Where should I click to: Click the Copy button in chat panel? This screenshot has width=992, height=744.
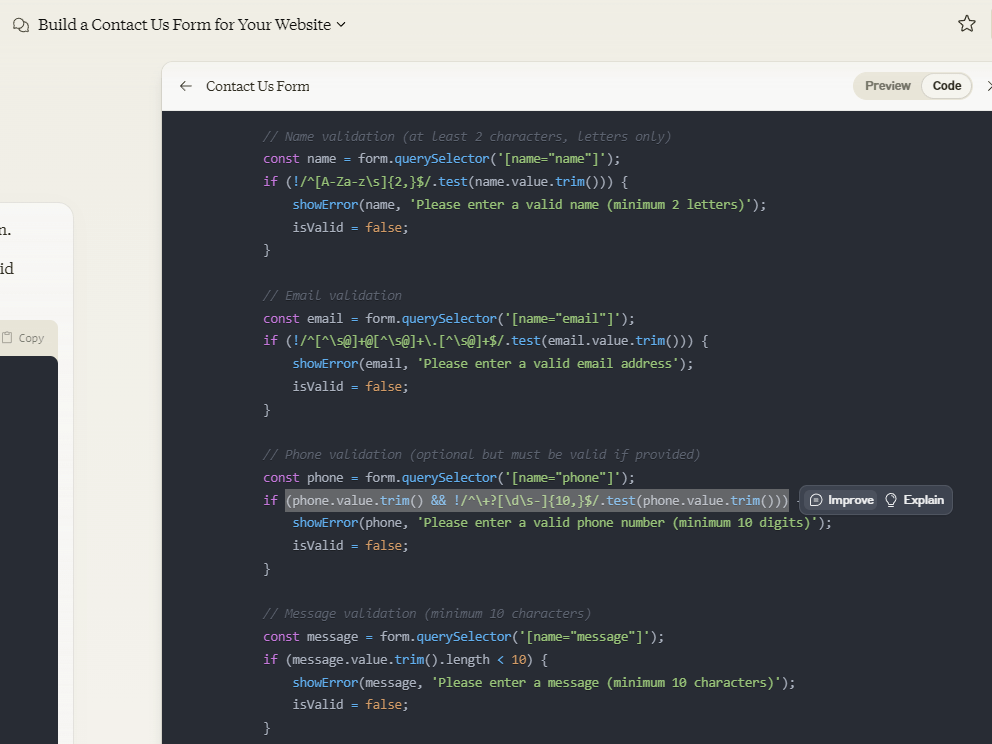pos(23,338)
